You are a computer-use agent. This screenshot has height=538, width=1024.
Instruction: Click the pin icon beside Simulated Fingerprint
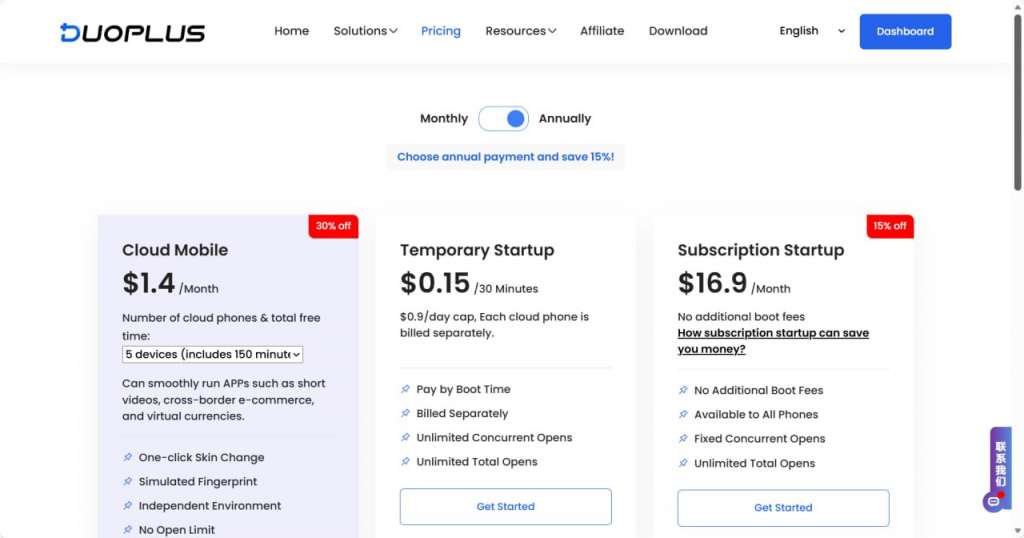127,482
